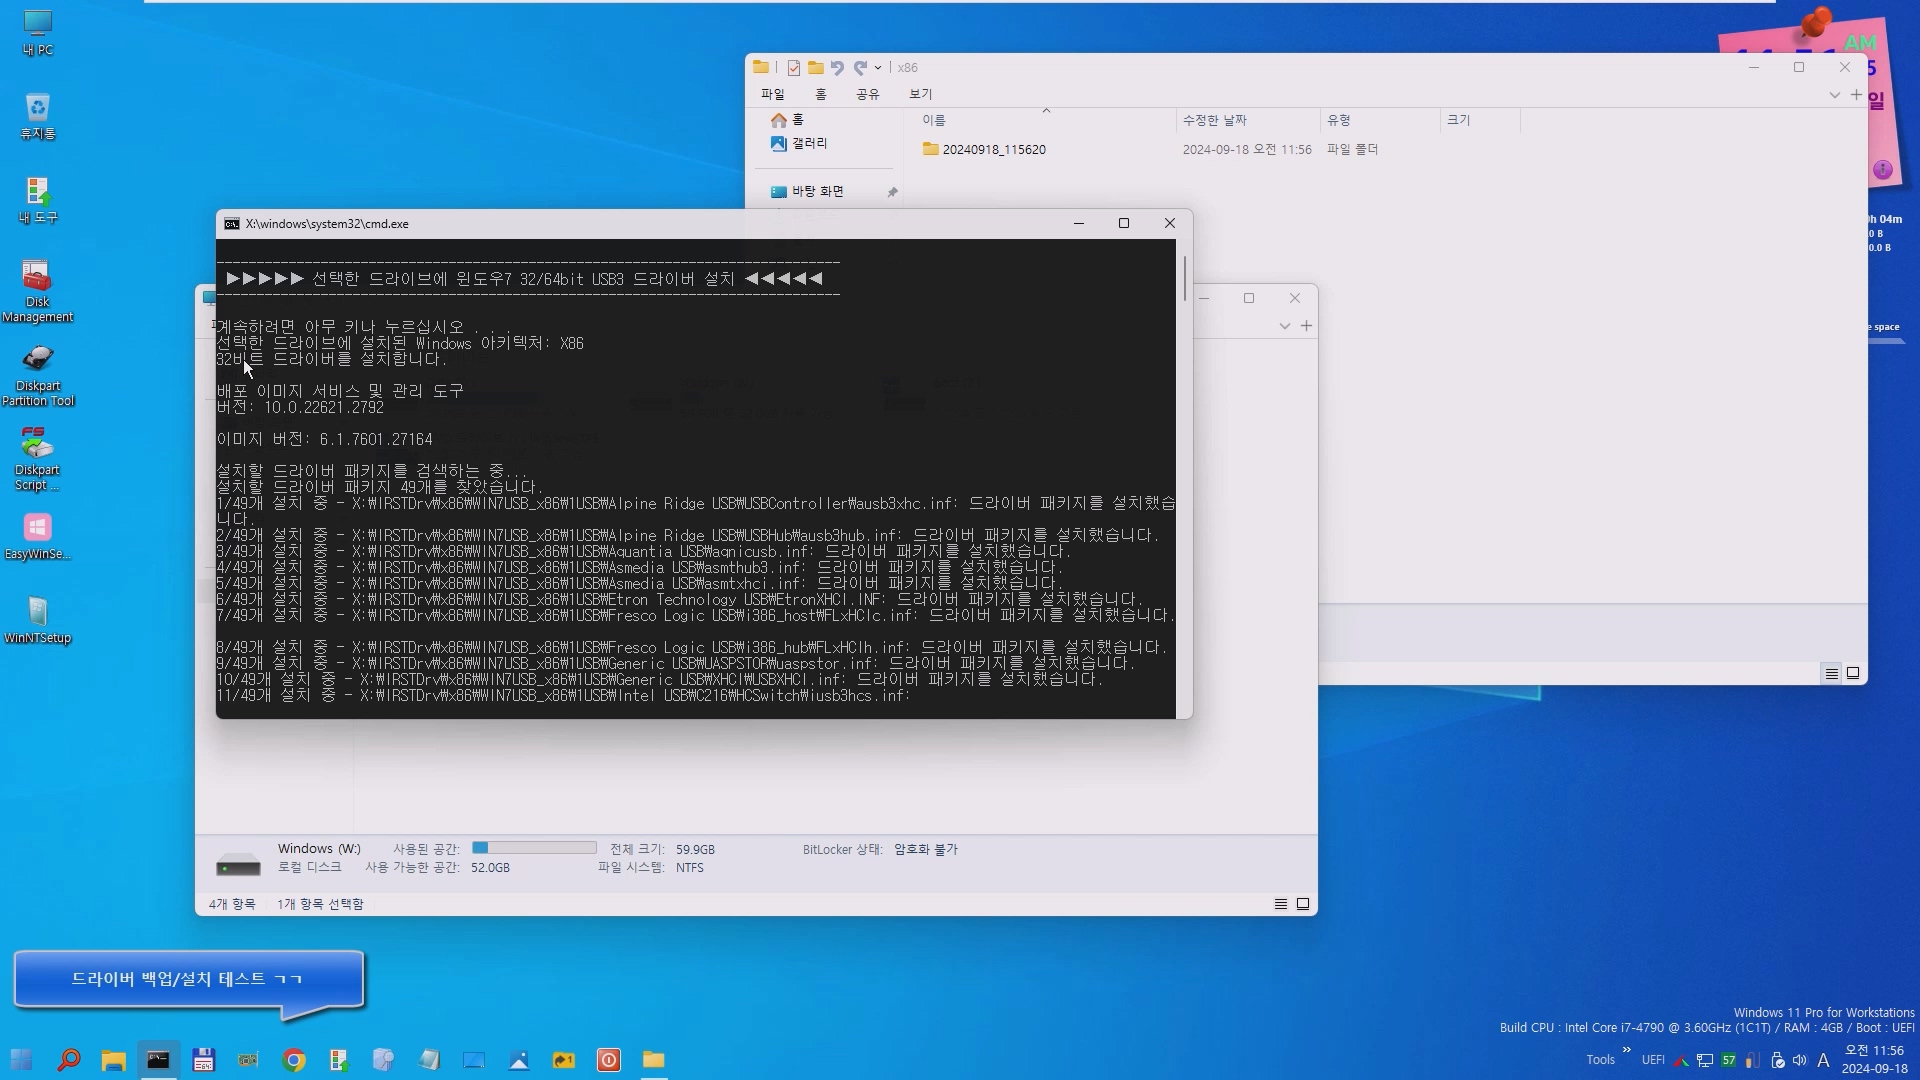Open the 보기 menu in File Explorer
The height and width of the screenshot is (1080, 1920).
(x=920, y=94)
